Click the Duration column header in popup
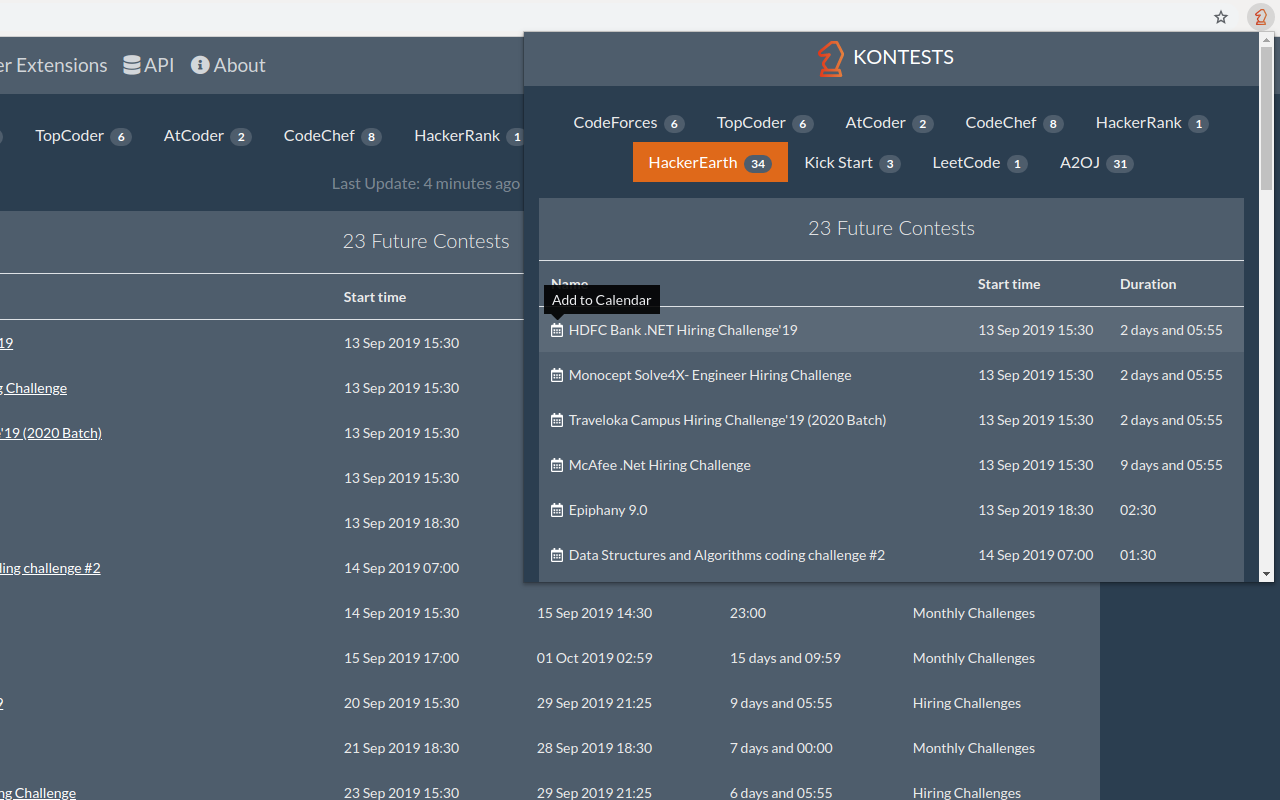 1148,284
